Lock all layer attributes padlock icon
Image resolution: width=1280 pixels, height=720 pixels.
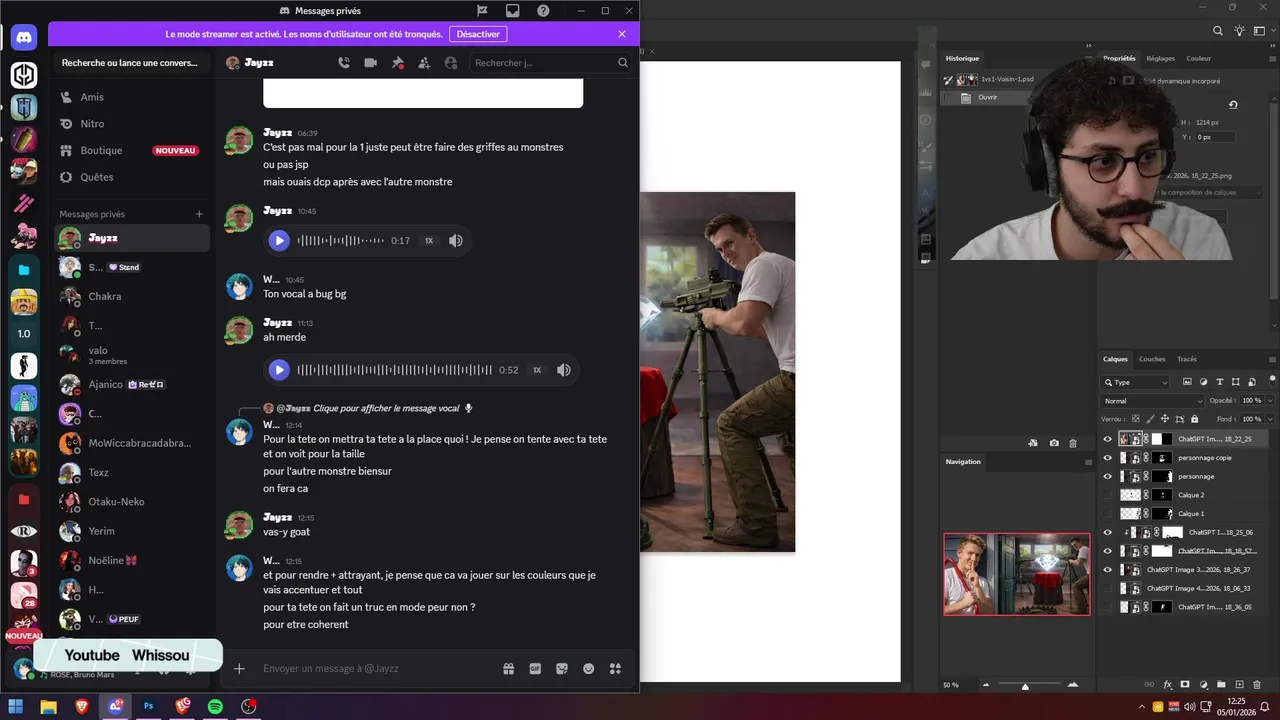click(x=1194, y=419)
